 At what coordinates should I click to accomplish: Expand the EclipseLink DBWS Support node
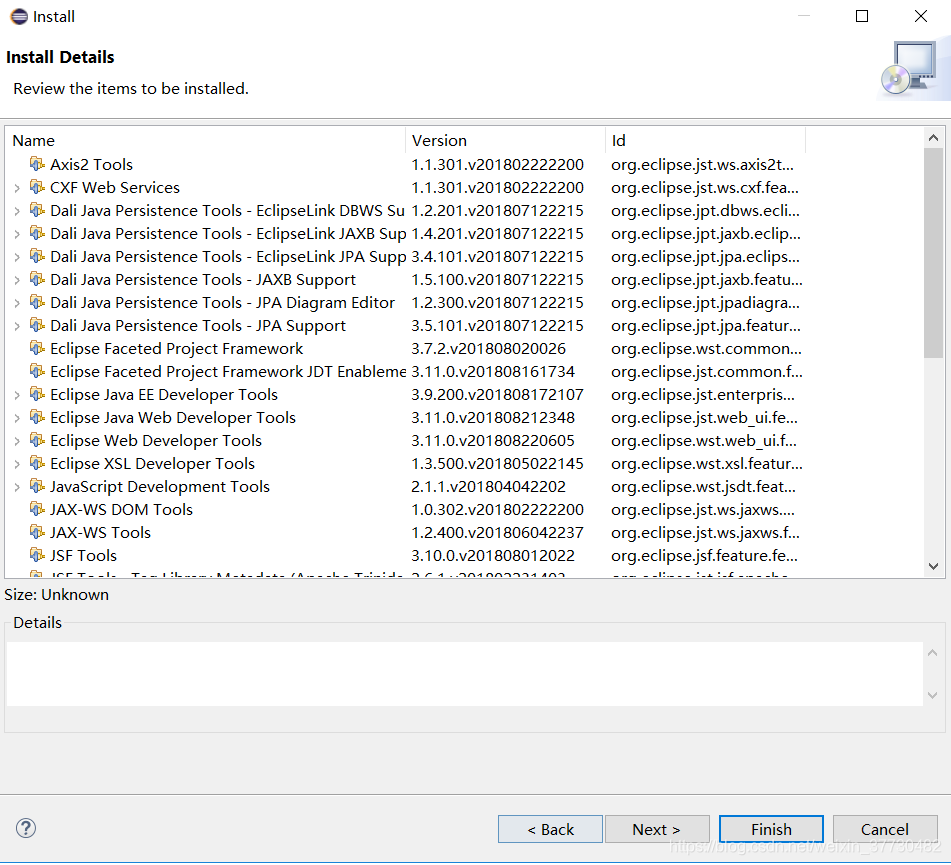click(17, 211)
